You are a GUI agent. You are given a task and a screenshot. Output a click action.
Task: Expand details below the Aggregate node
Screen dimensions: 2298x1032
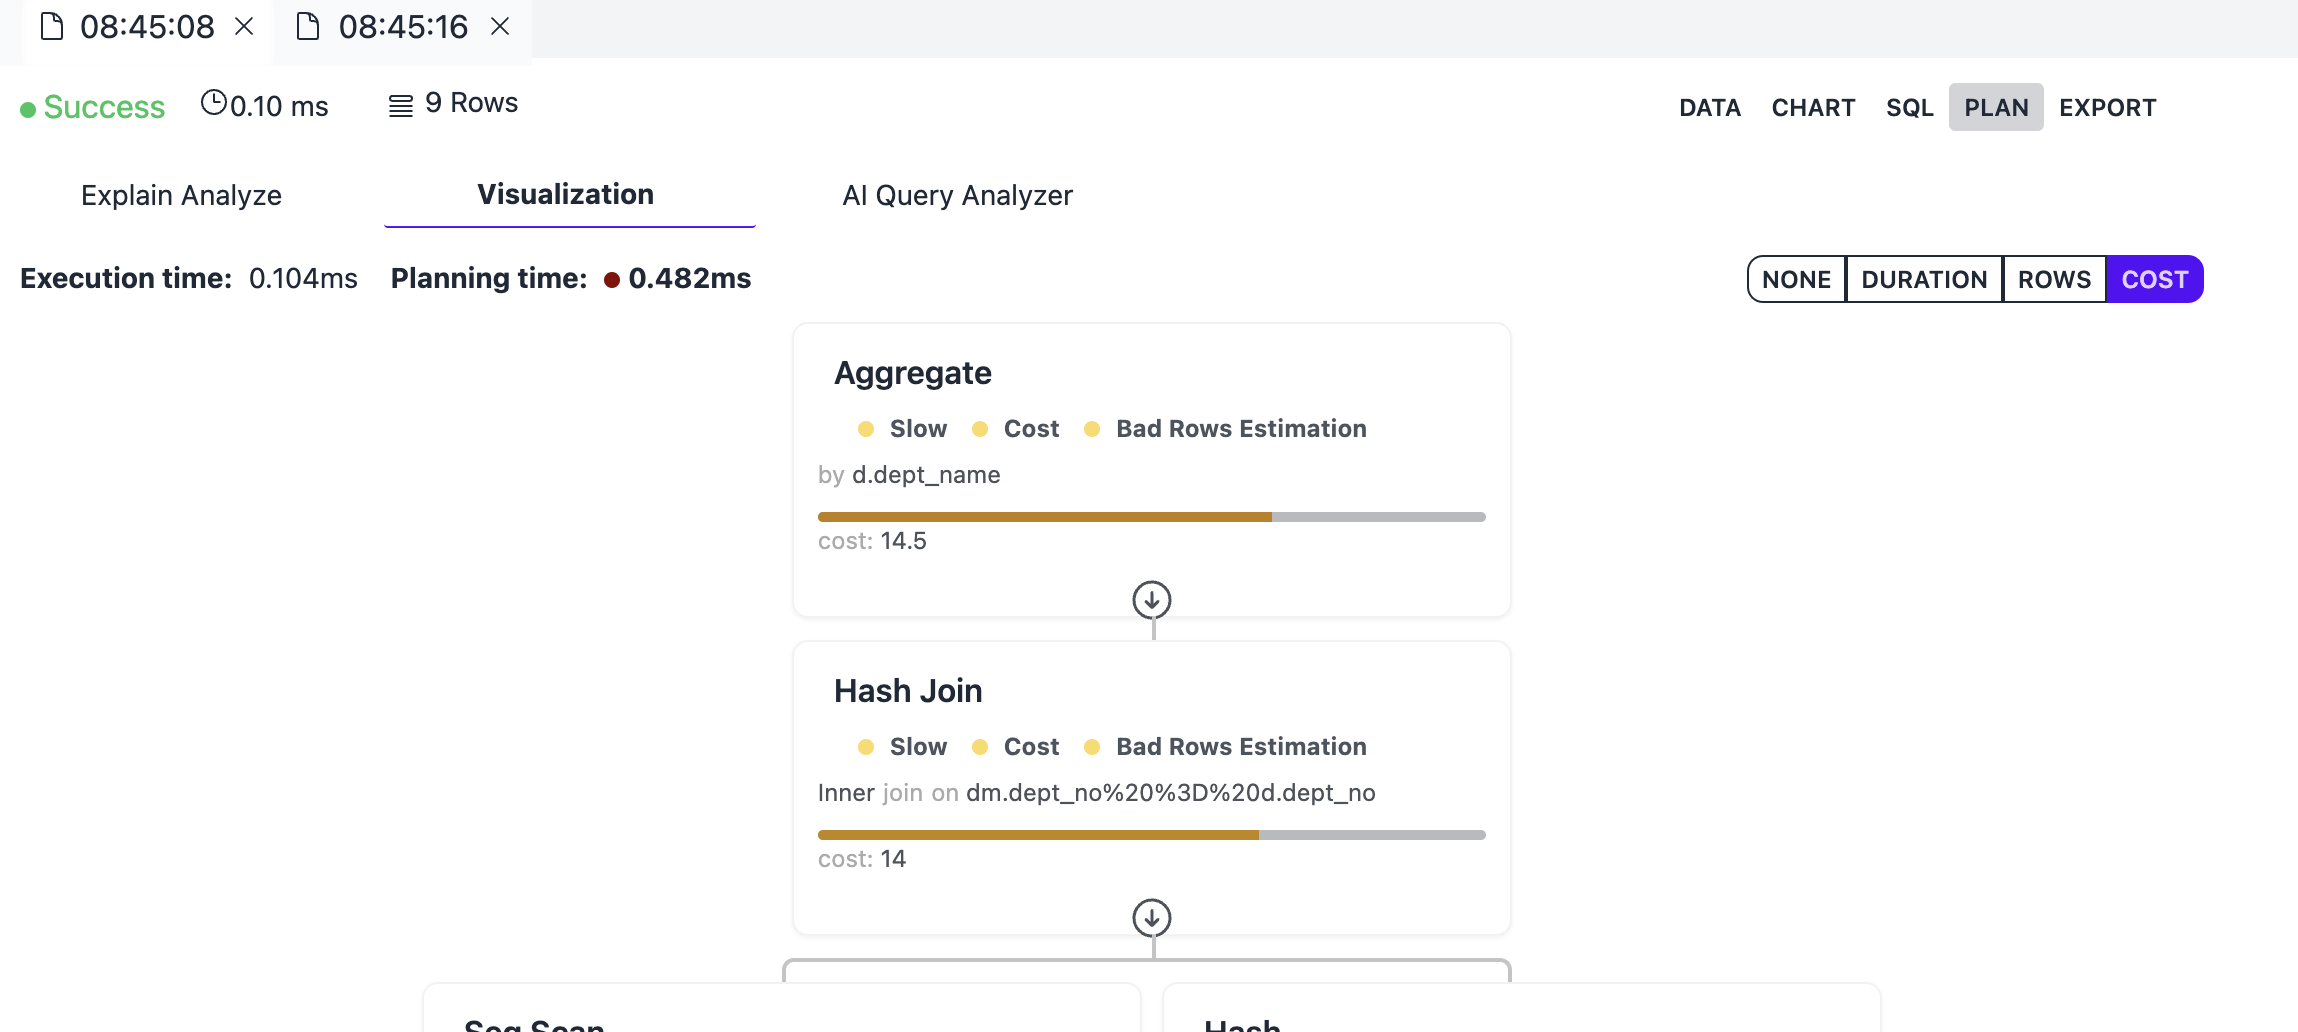pos(1151,600)
